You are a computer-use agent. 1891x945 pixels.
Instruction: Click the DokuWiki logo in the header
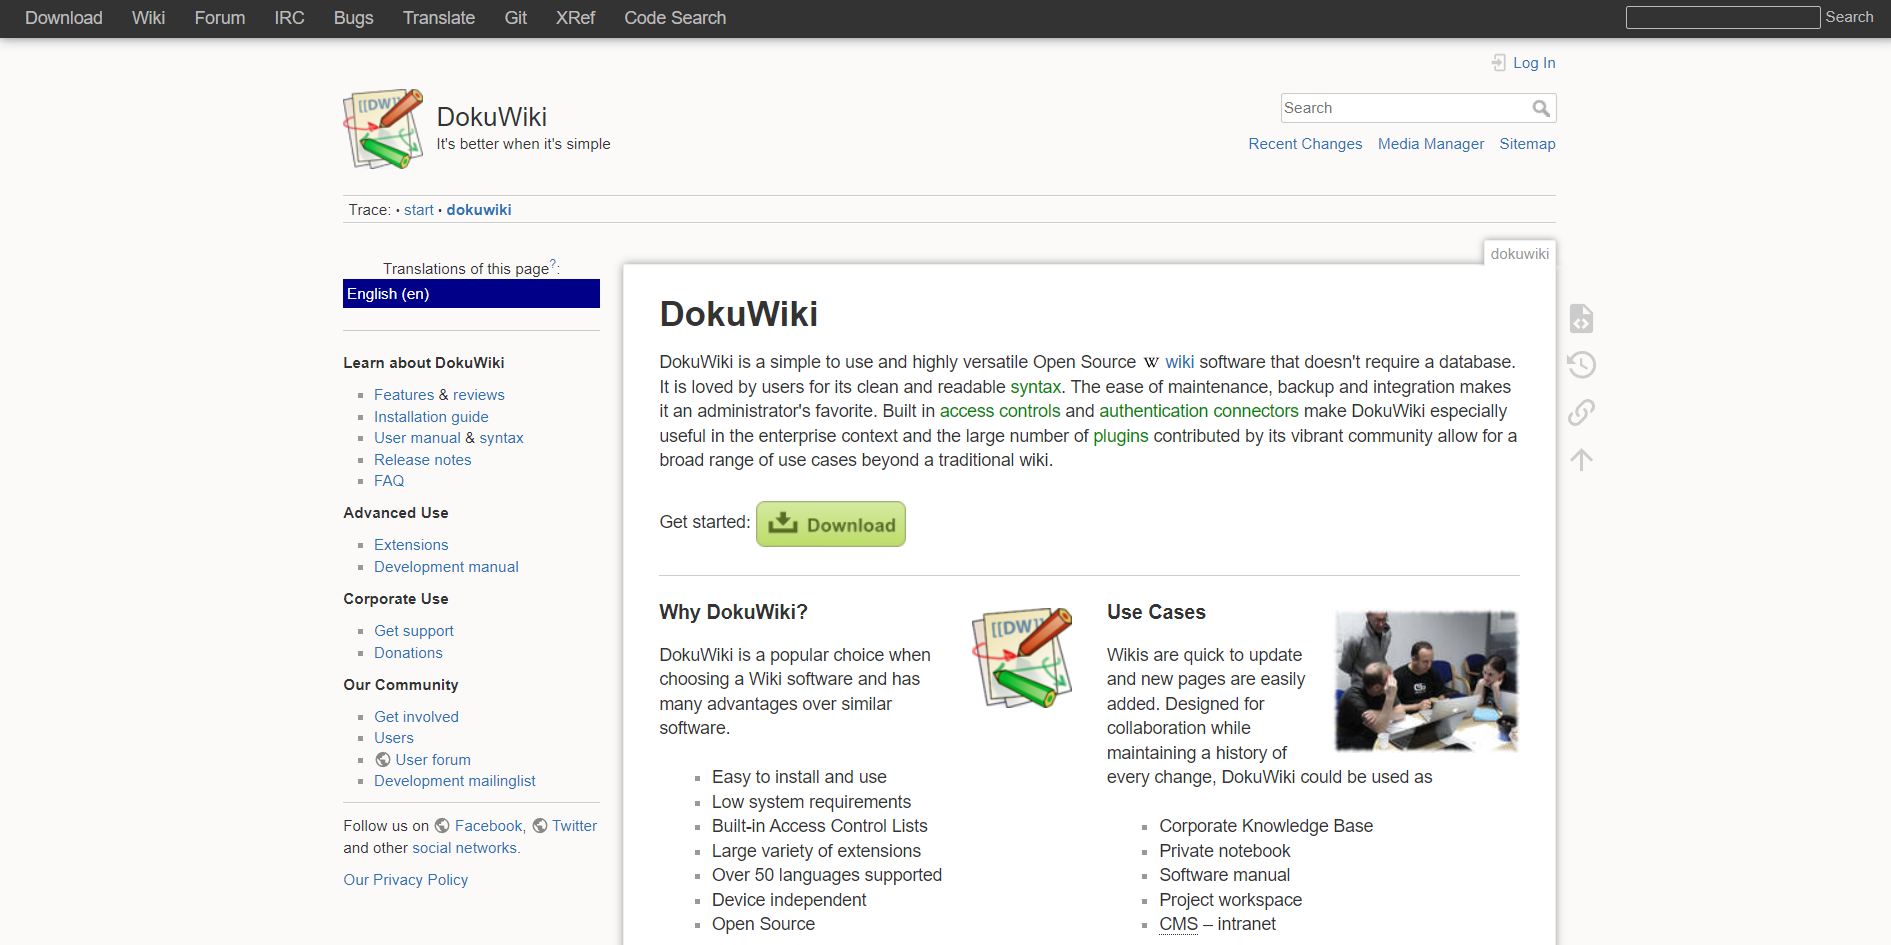click(x=383, y=129)
